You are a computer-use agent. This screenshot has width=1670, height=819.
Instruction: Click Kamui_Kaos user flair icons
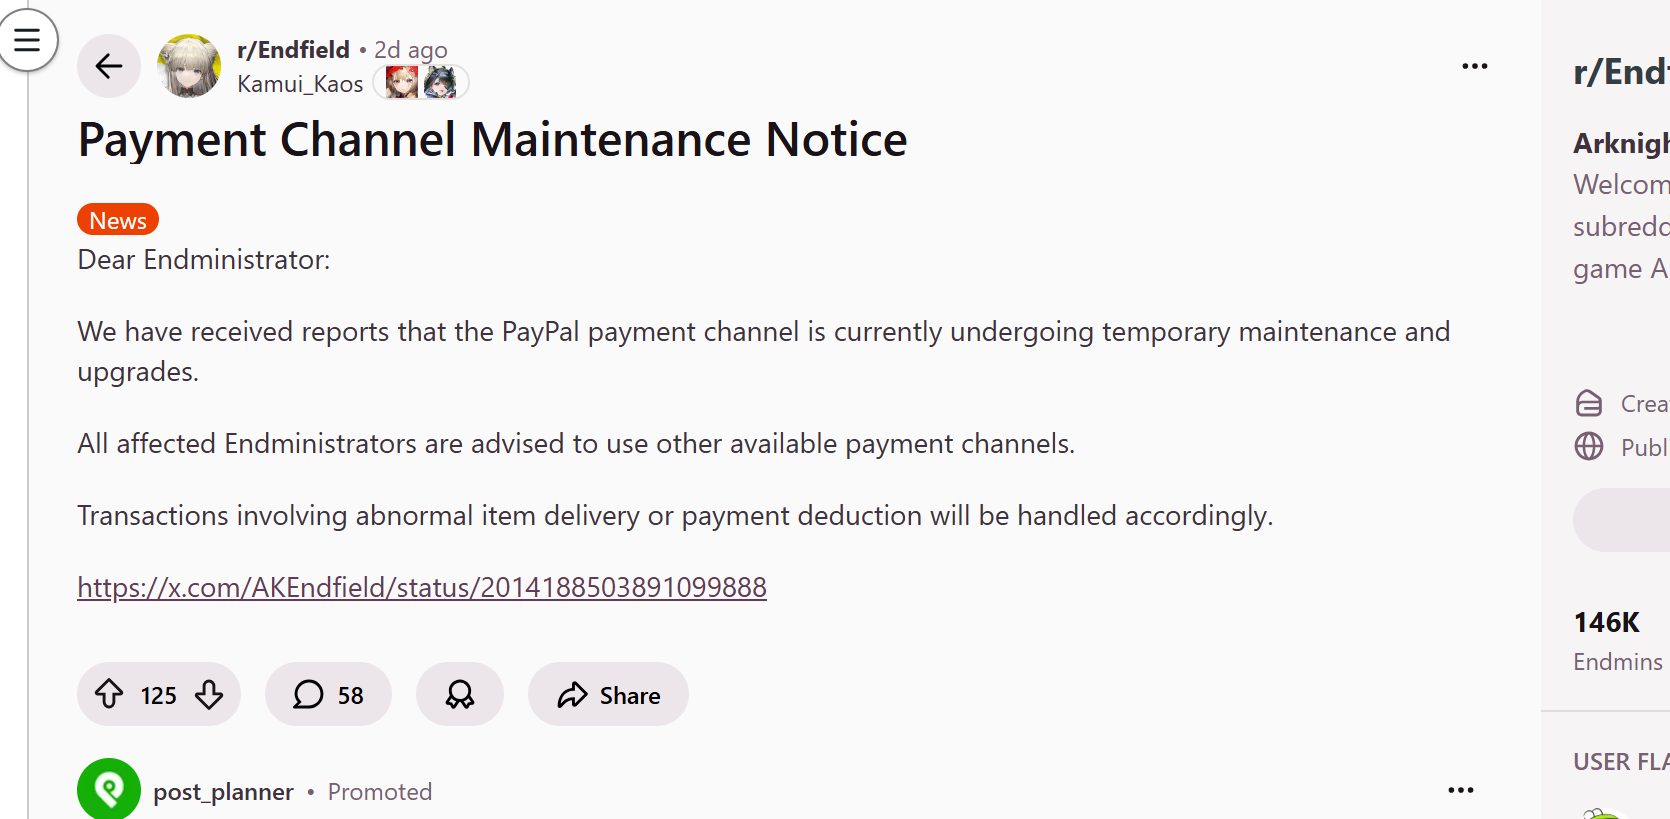(421, 82)
